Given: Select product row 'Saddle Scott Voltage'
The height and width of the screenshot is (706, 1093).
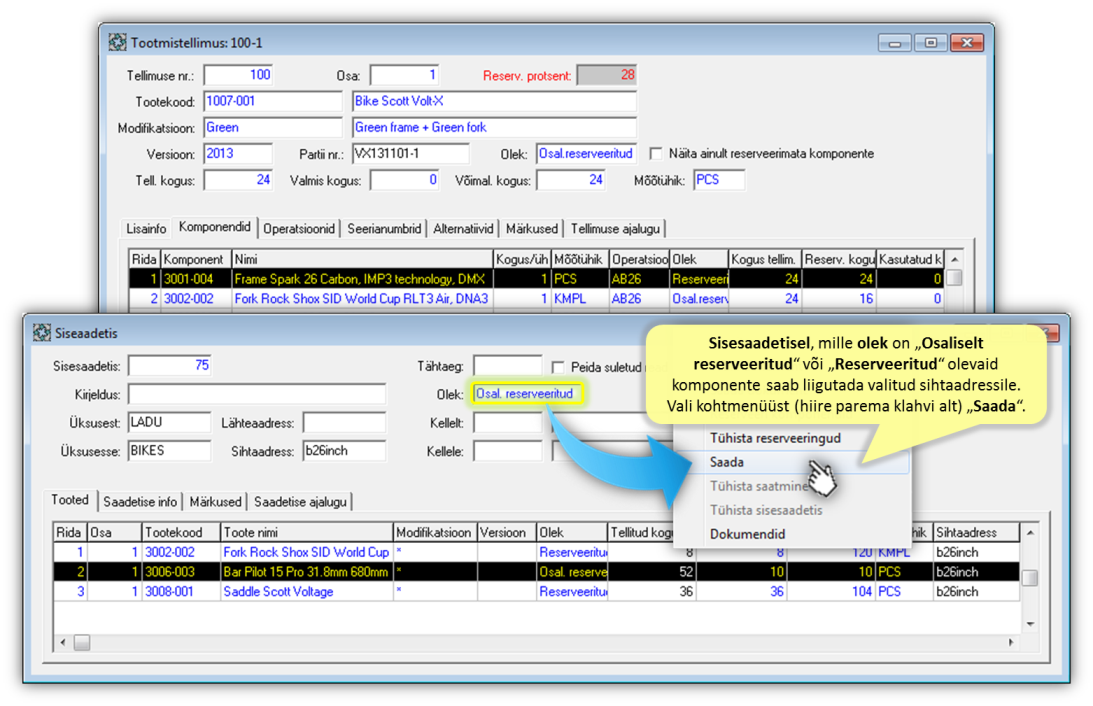Looking at the screenshot, I should coord(537,591).
